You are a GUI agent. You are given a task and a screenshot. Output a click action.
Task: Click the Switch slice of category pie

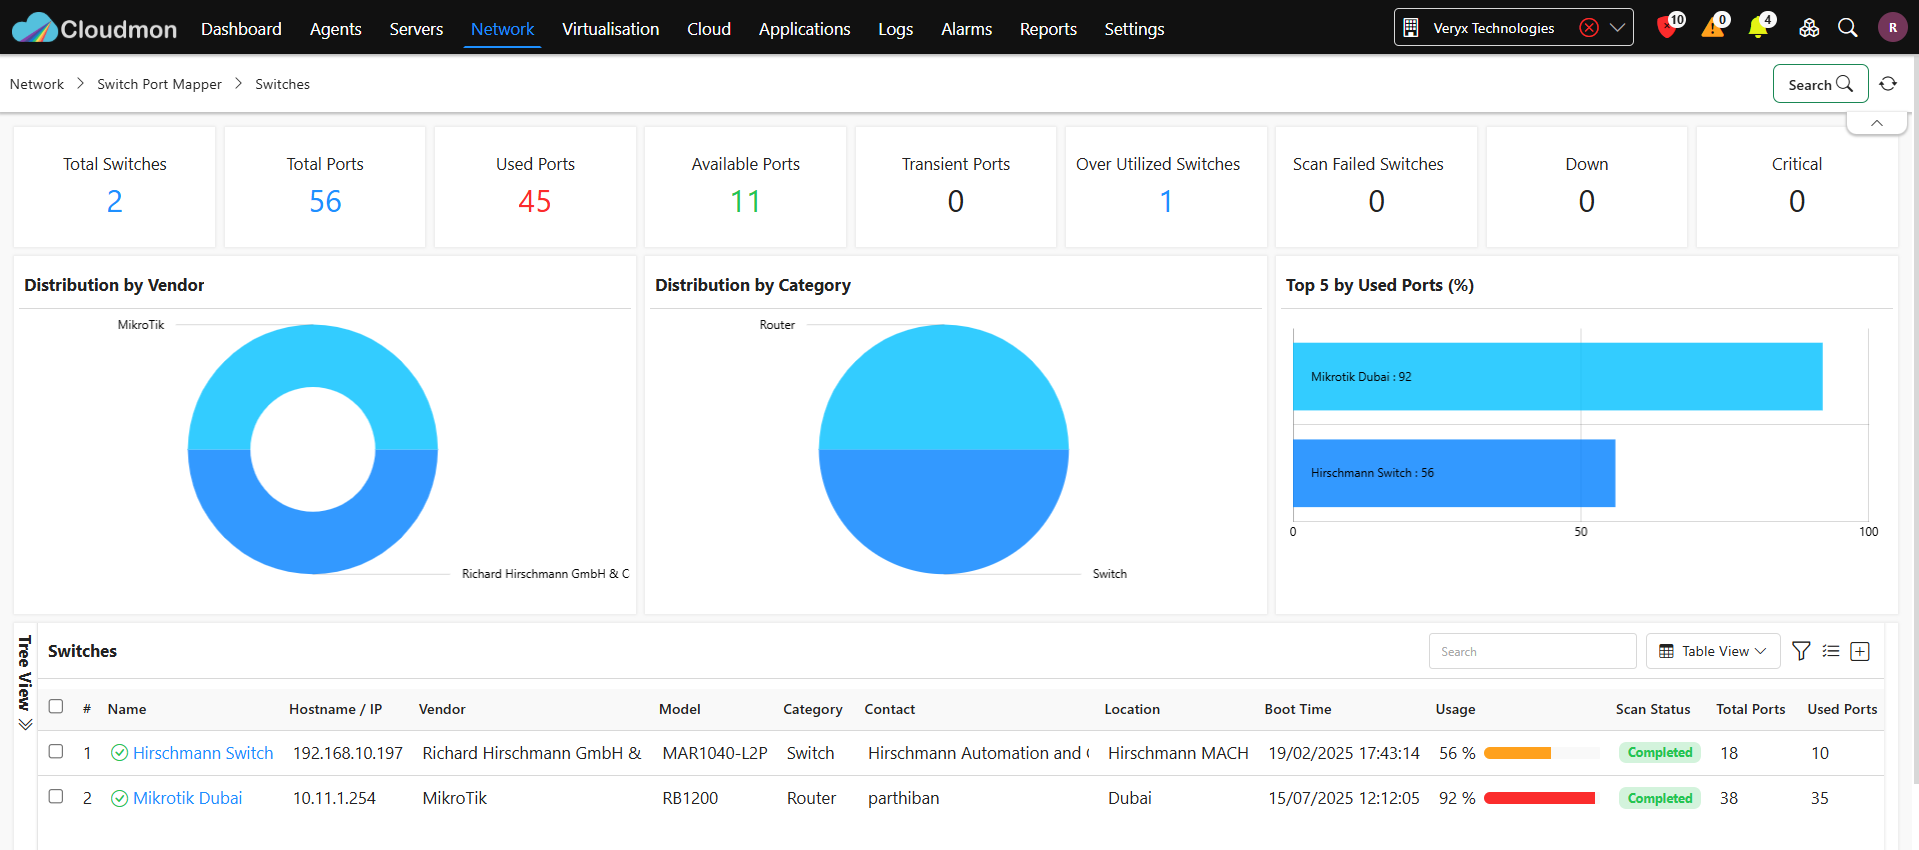click(944, 512)
